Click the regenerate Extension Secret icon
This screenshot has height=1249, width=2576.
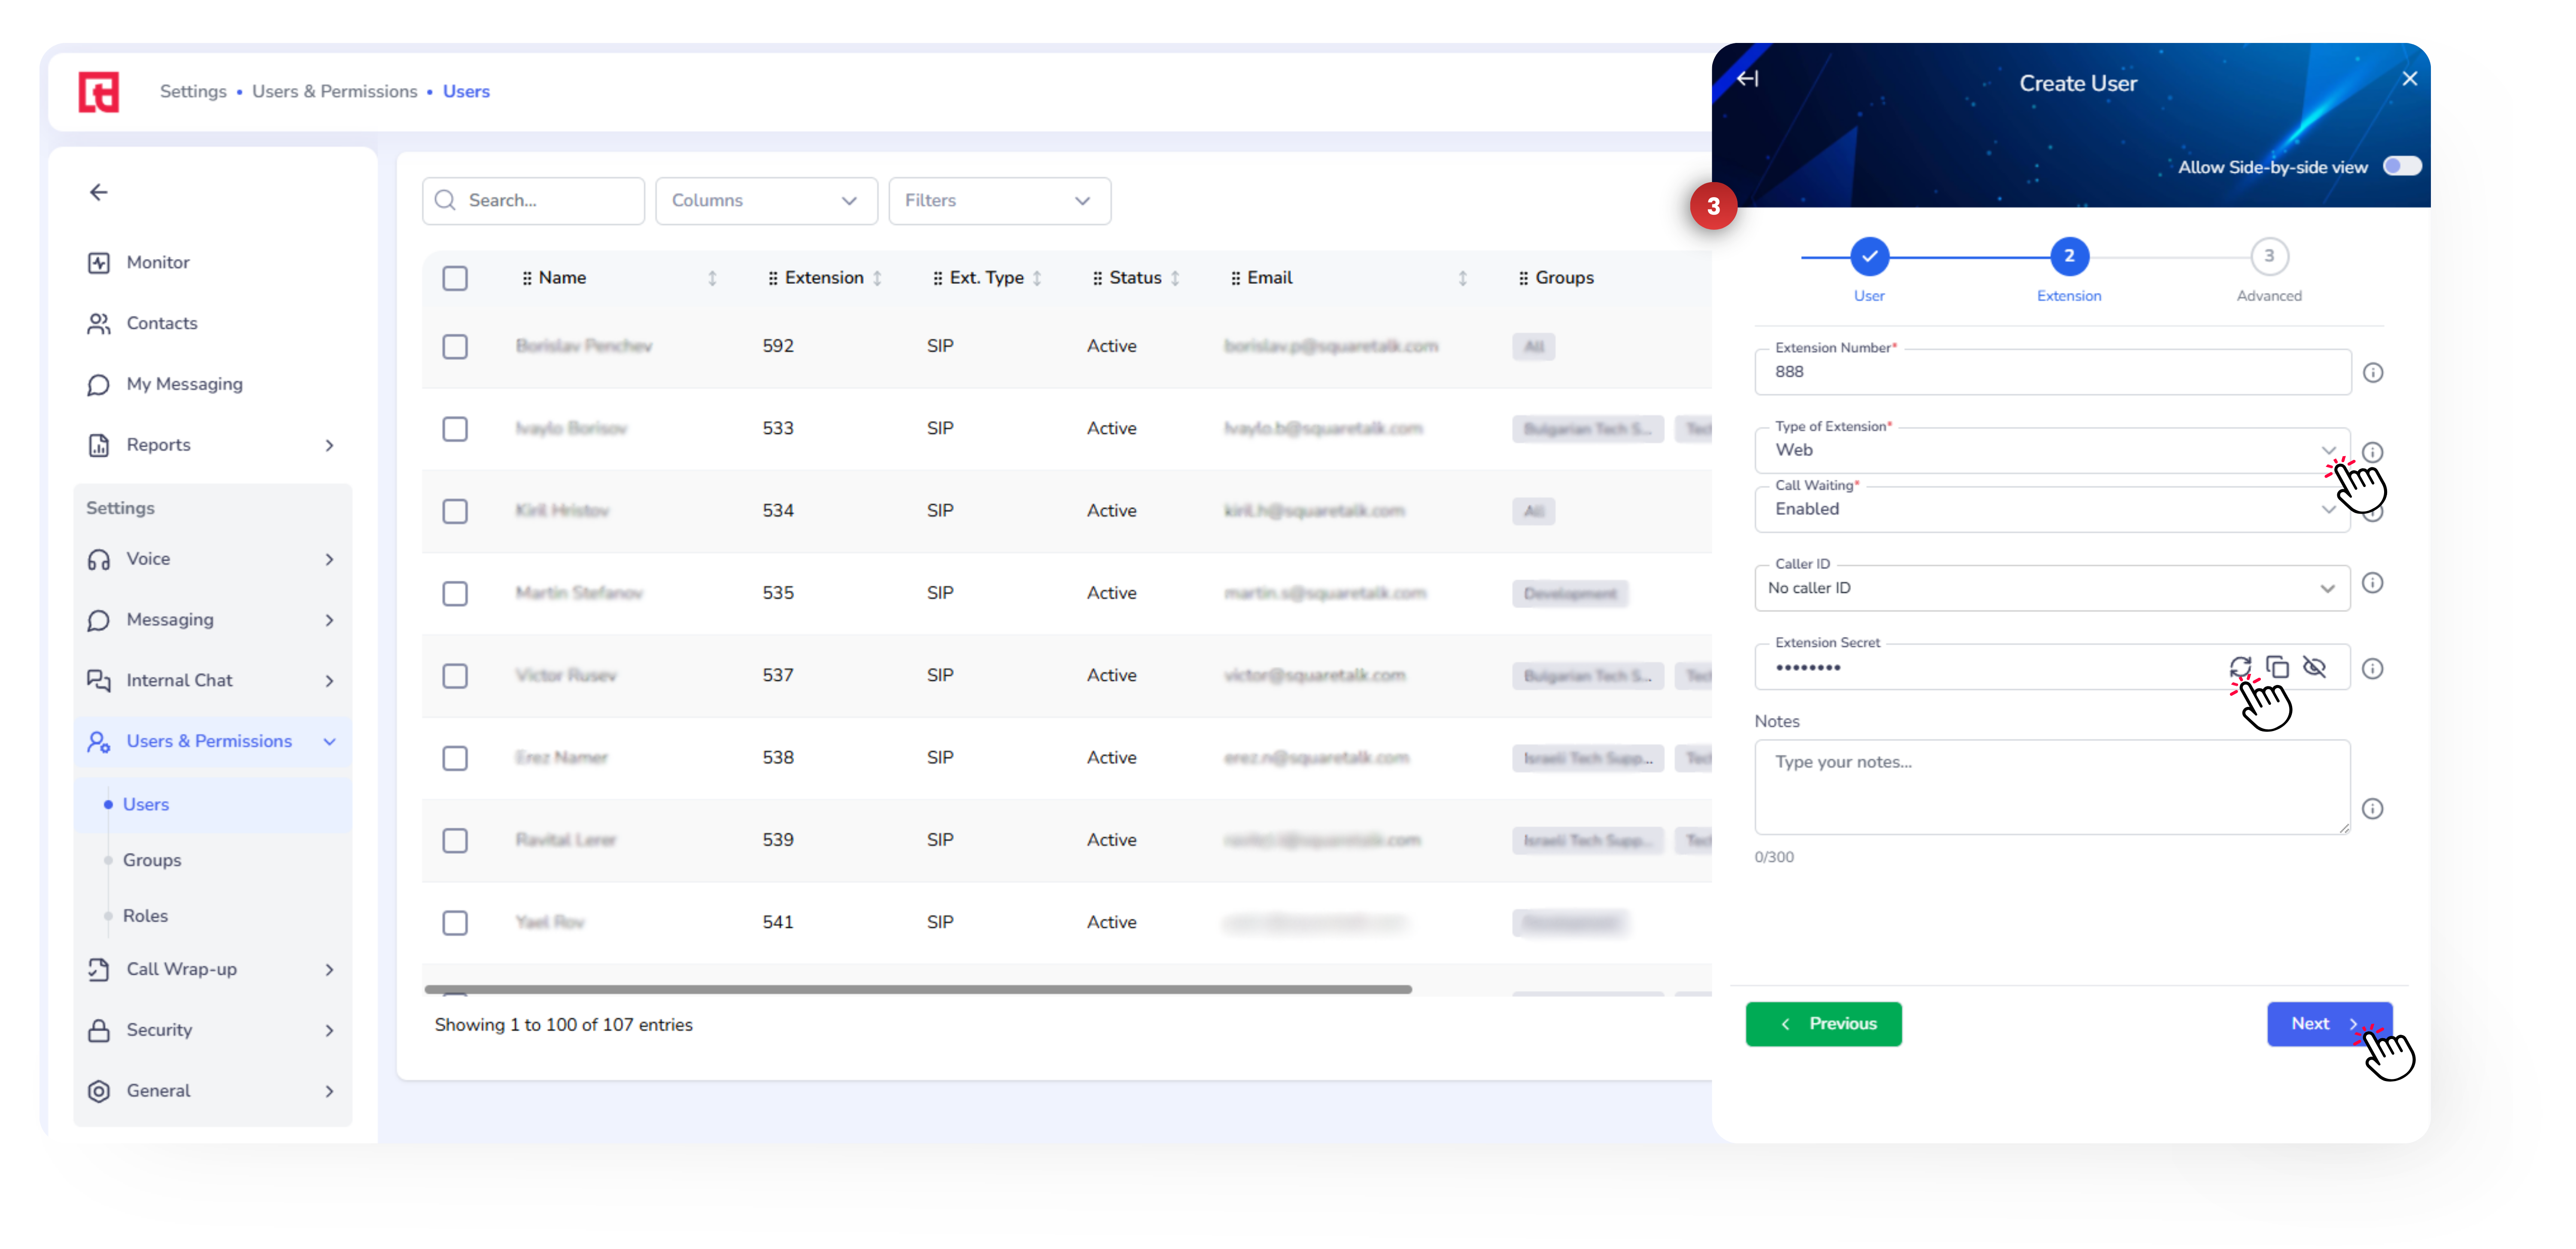click(x=2239, y=666)
